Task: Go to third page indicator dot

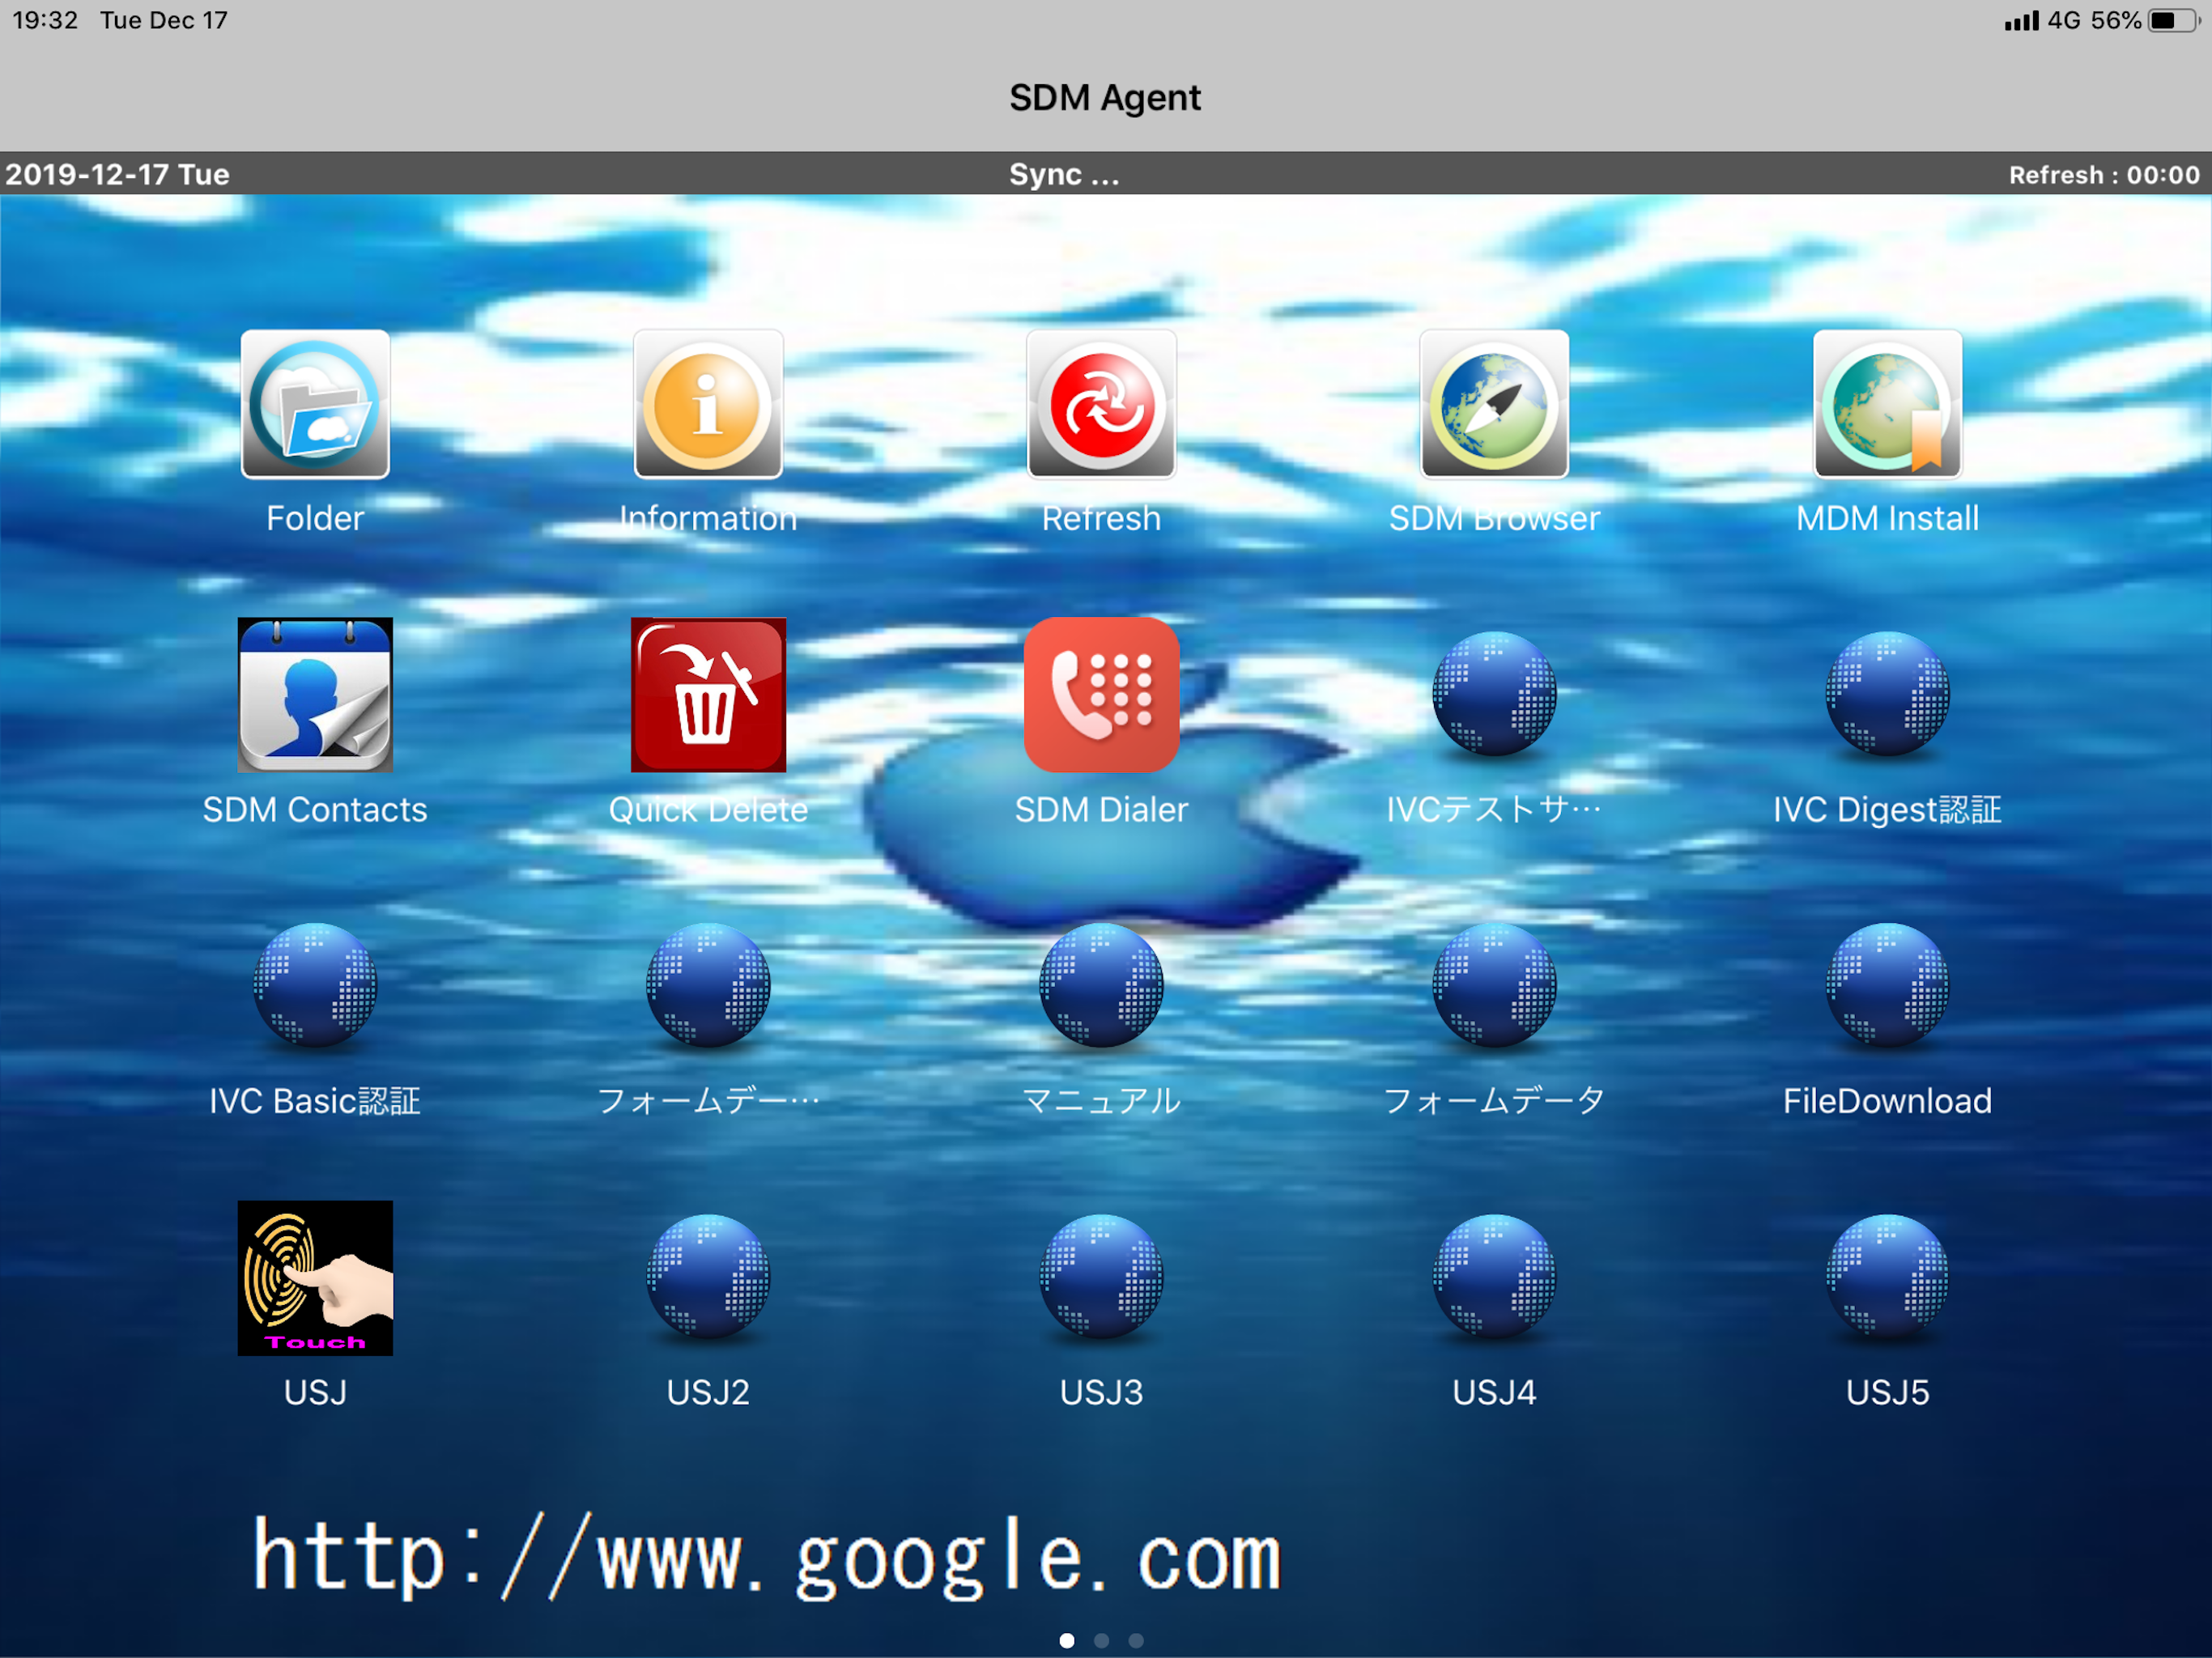Action: (x=1136, y=1640)
